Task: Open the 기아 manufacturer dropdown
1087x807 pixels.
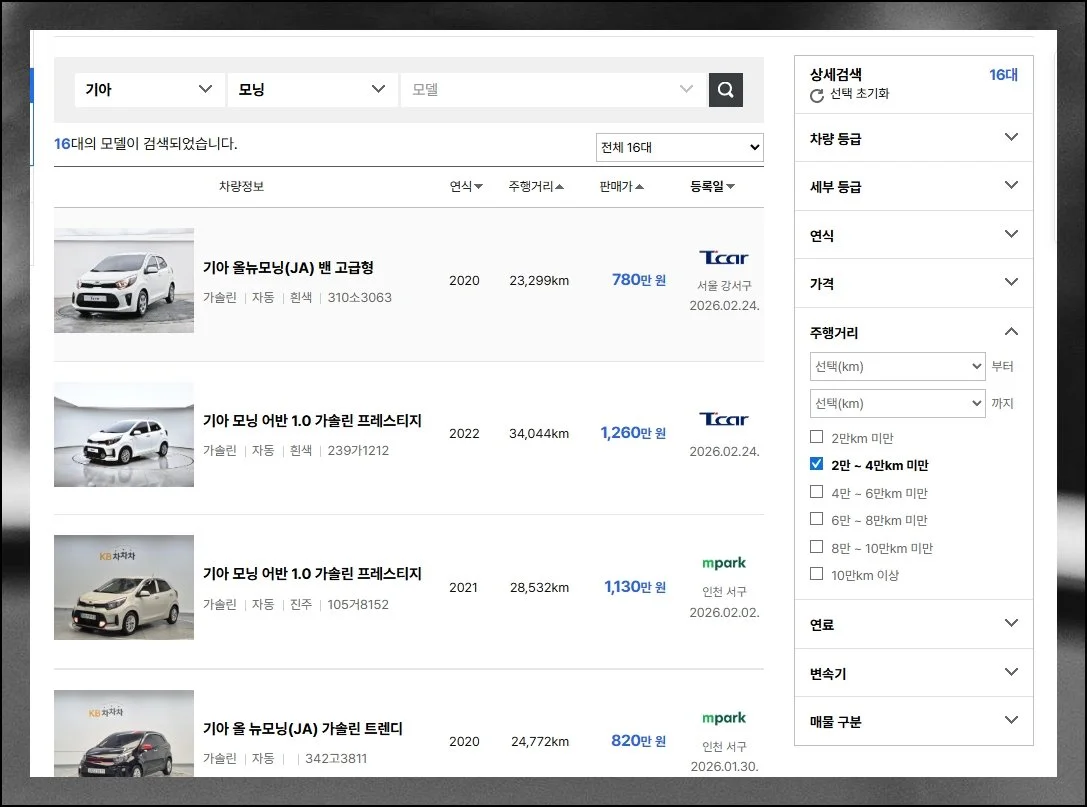Action: [x=148, y=89]
